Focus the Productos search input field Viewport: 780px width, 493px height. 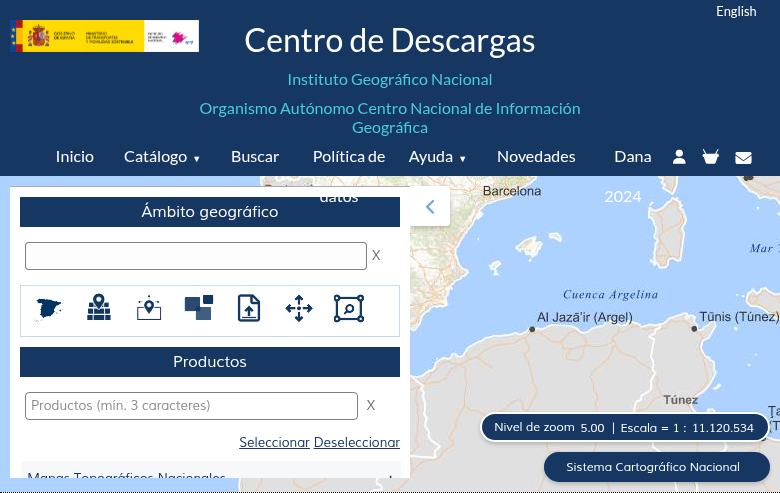(191, 406)
